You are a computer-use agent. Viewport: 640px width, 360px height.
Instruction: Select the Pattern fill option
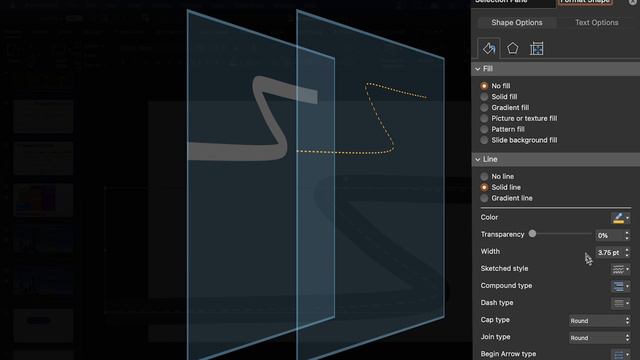pos(484,129)
